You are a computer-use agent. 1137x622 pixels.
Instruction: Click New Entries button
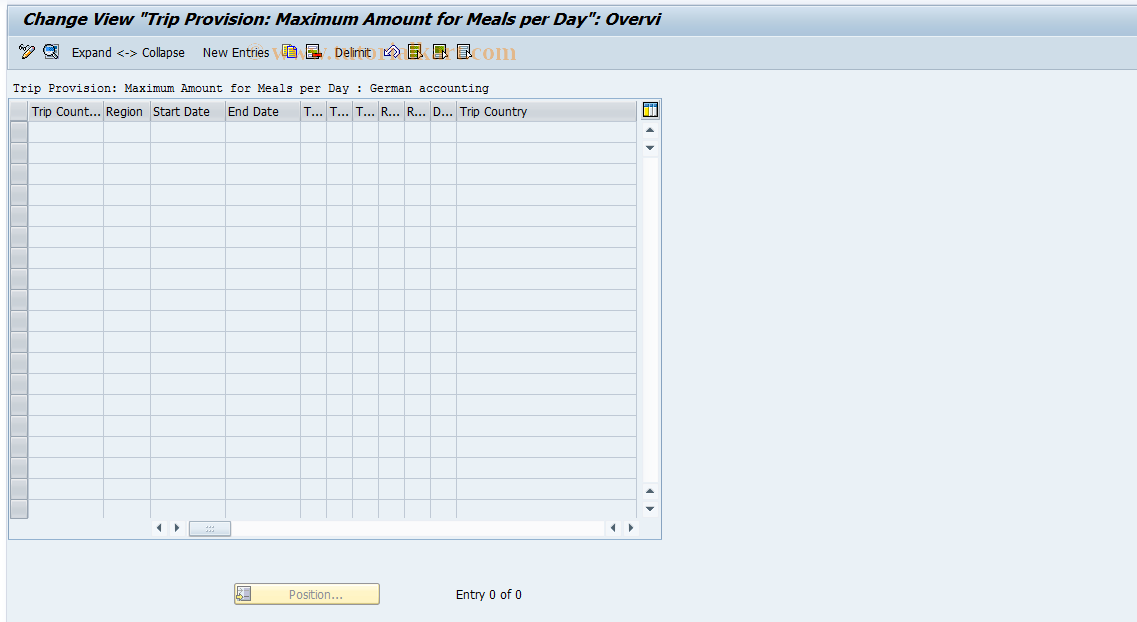(x=236, y=52)
